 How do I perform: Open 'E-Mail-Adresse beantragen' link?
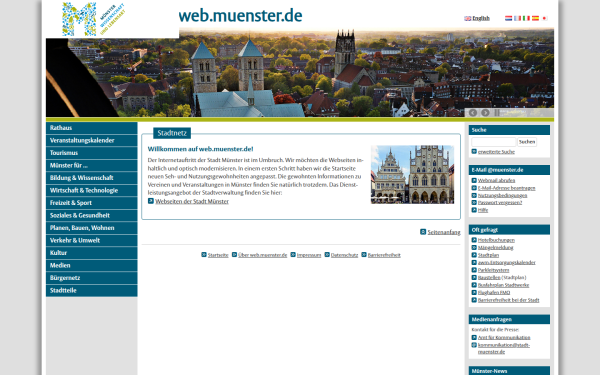pos(507,188)
